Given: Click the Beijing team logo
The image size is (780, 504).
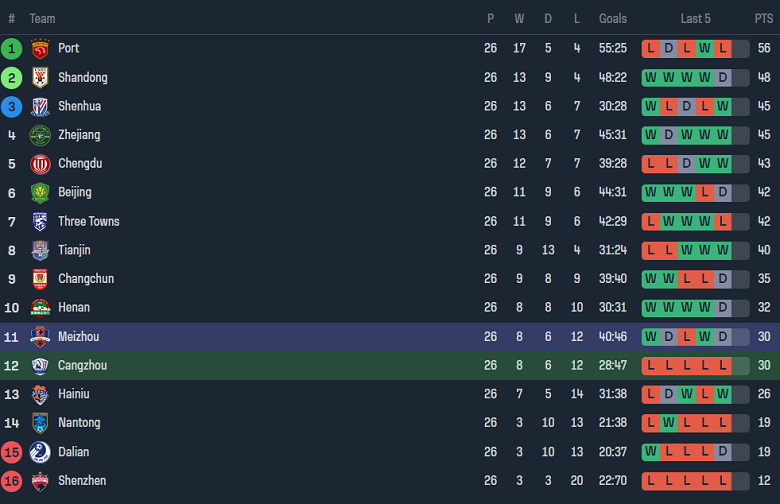Looking at the screenshot, I should pos(40,192).
